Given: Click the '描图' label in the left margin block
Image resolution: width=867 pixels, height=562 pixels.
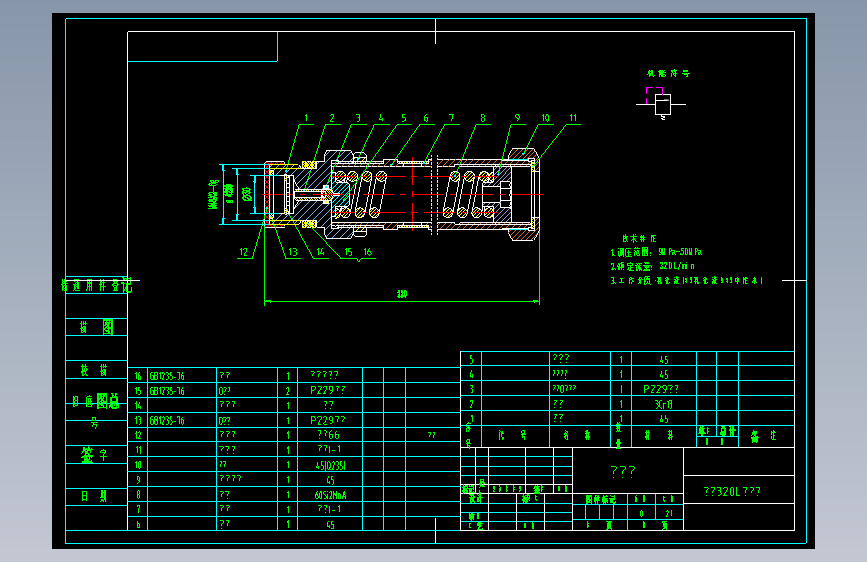Looking at the screenshot, I should [x=96, y=327].
